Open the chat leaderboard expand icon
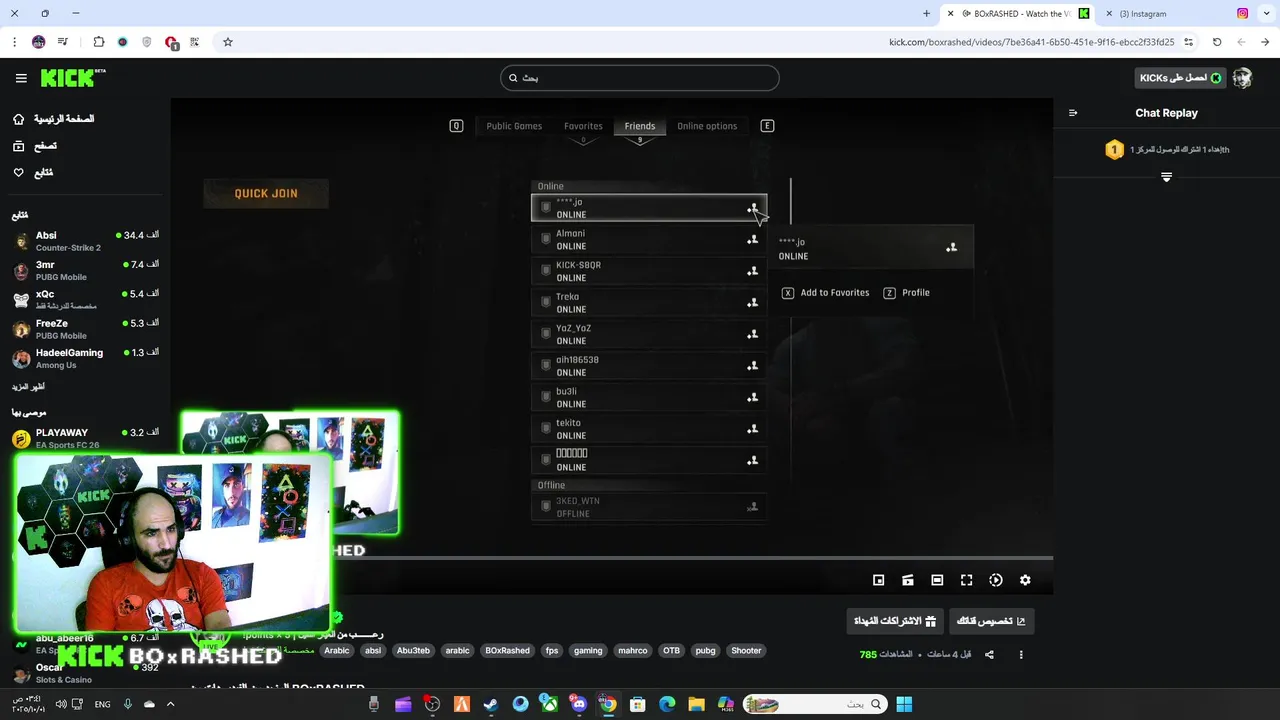 [x=1166, y=177]
